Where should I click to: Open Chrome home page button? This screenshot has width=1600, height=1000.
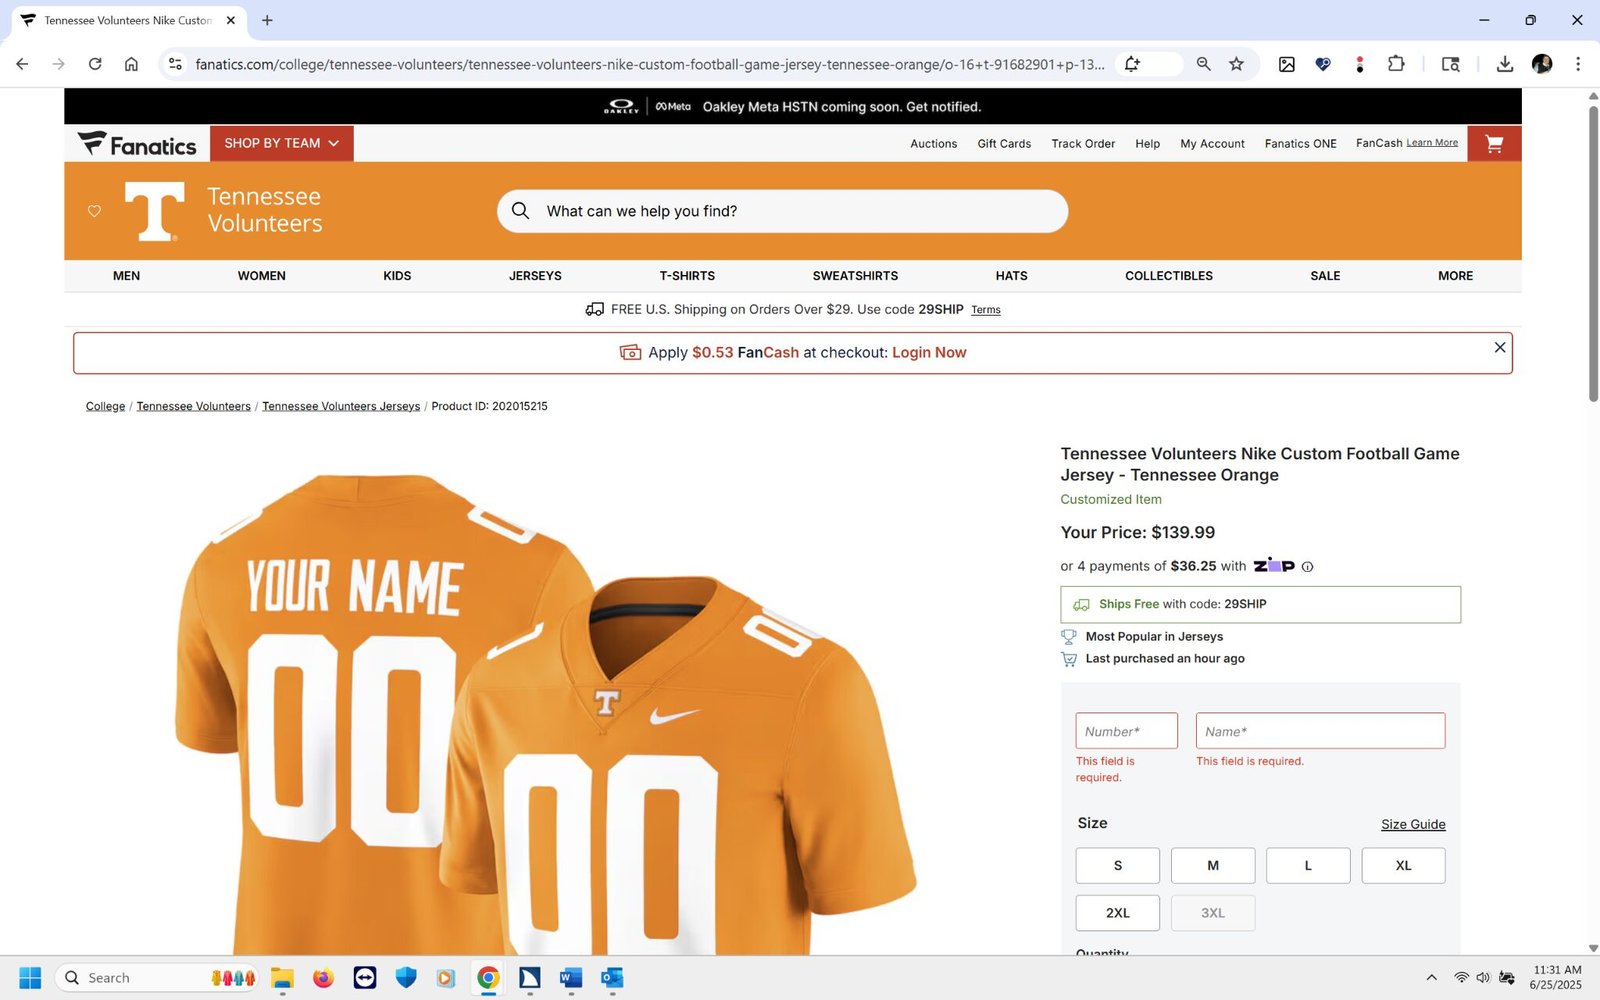131,64
